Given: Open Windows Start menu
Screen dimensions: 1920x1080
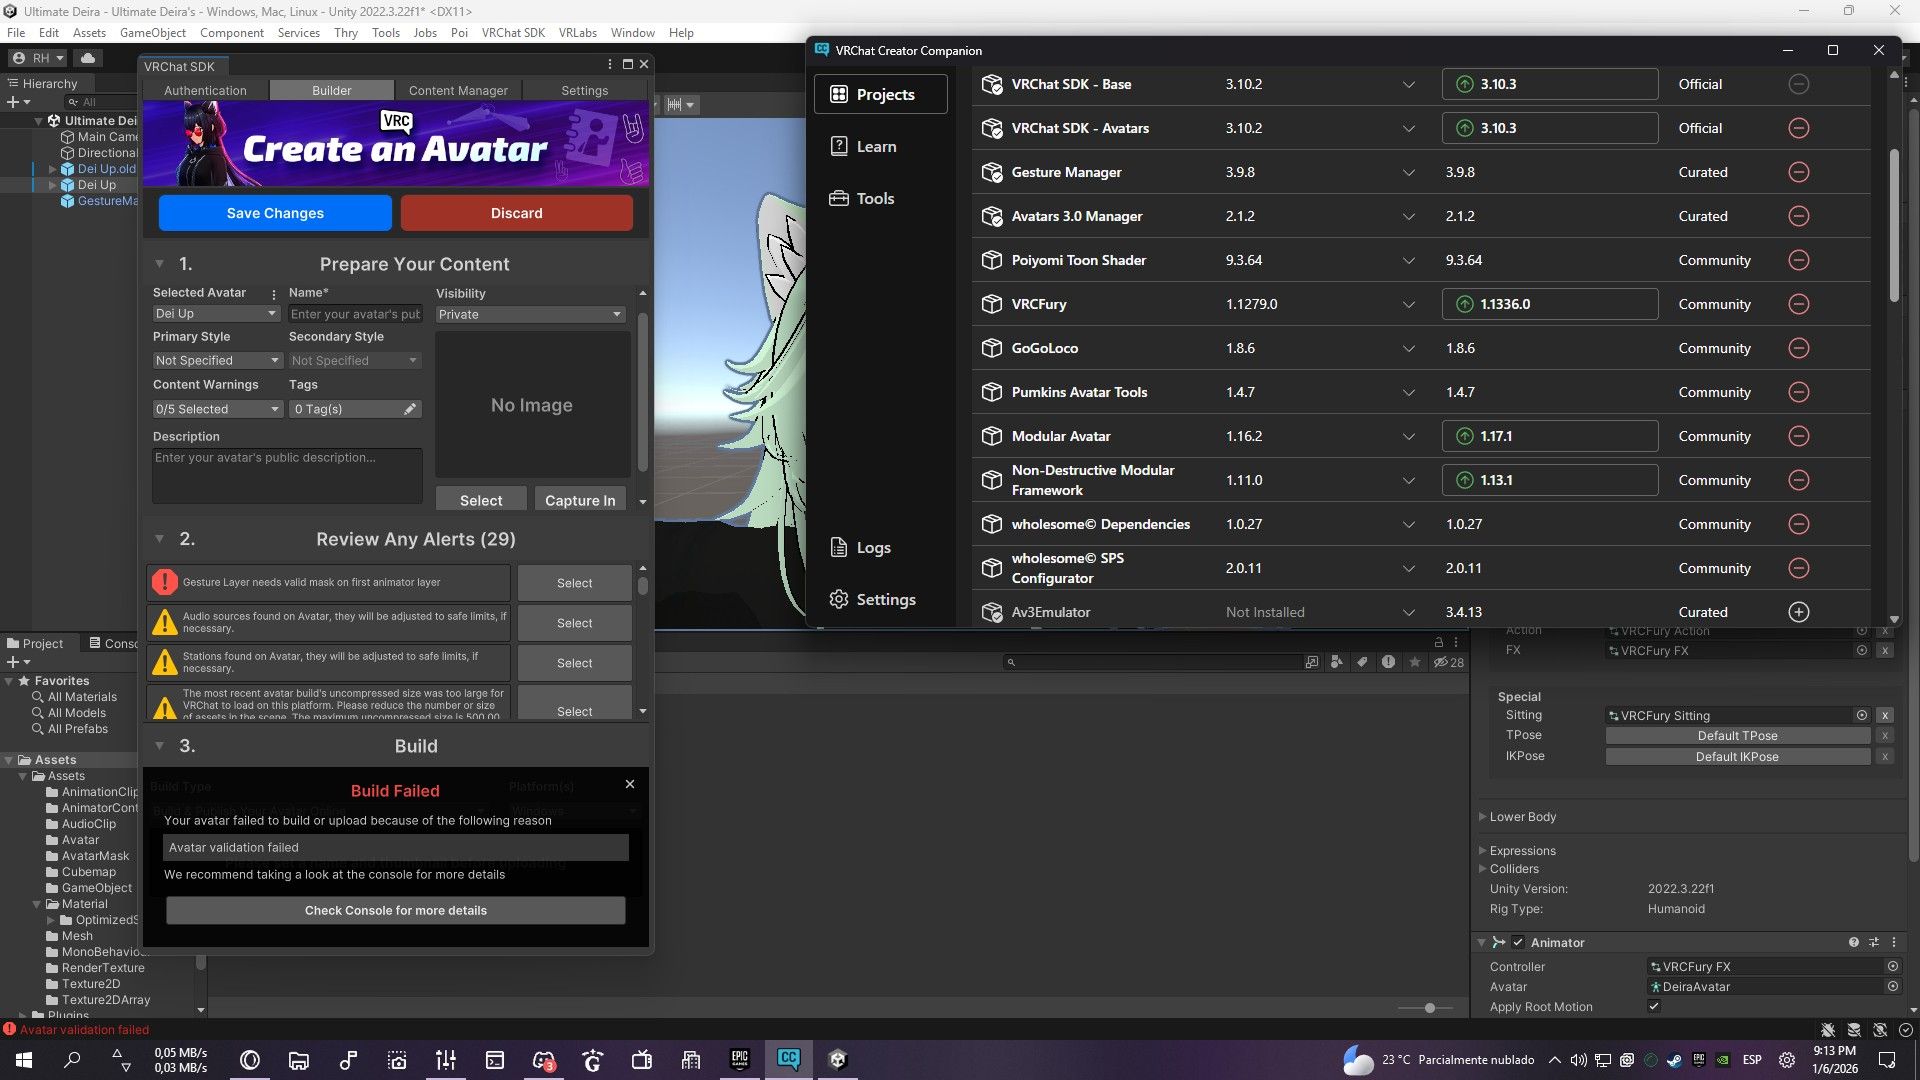Looking at the screenshot, I should click(x=24, y=1060).
